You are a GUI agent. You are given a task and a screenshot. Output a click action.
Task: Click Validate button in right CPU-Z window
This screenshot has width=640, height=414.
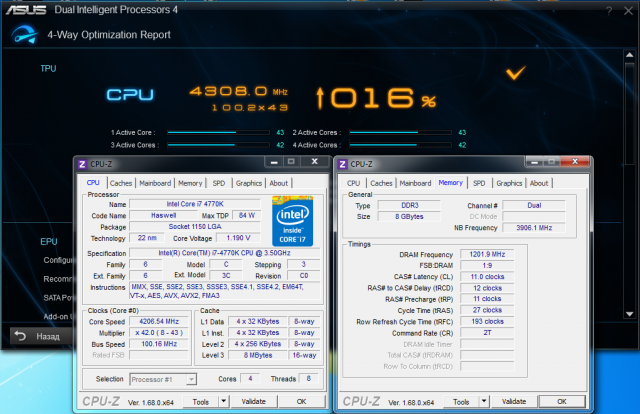coord(514,401)
